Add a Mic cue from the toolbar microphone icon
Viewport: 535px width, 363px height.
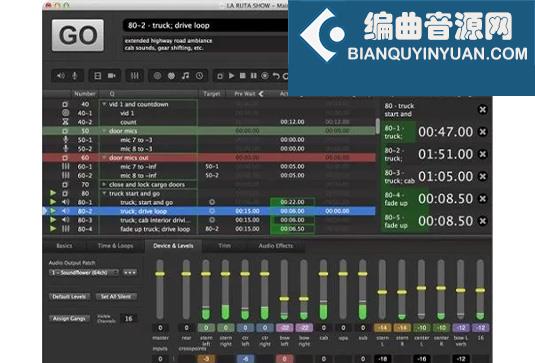[x=75, y=76]
